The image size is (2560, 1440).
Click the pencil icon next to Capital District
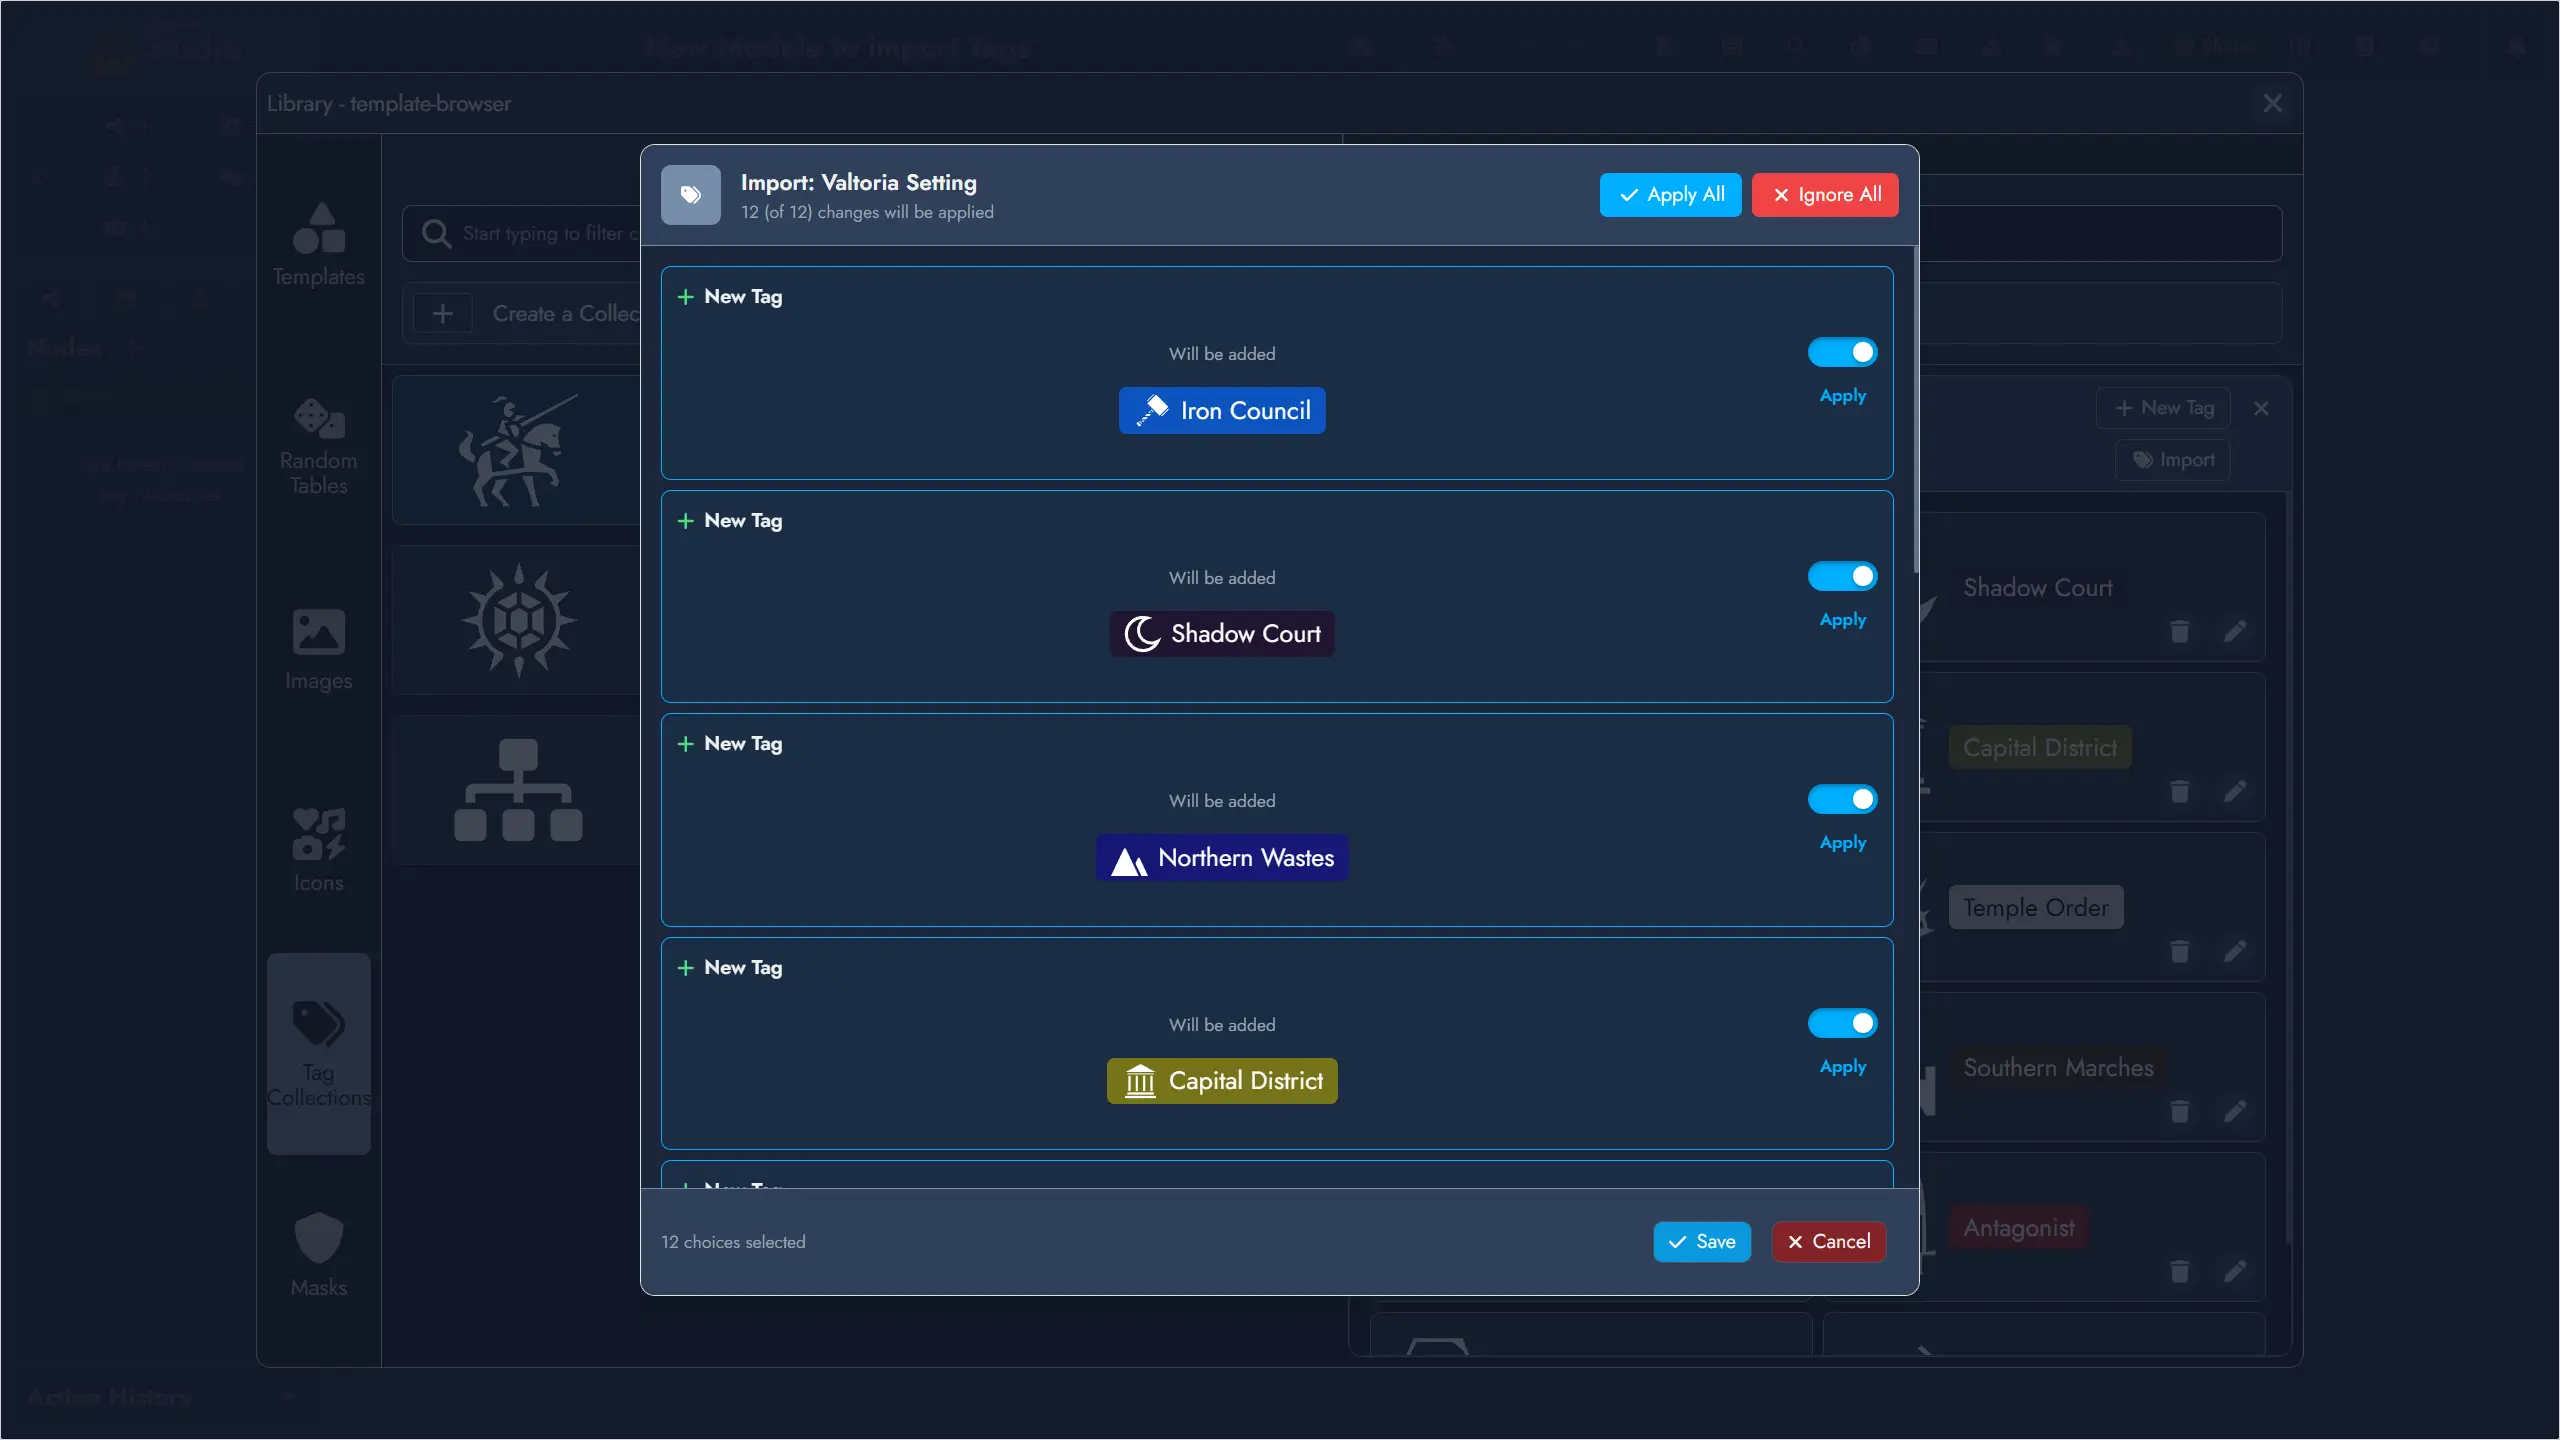[x=2237, y=792]
